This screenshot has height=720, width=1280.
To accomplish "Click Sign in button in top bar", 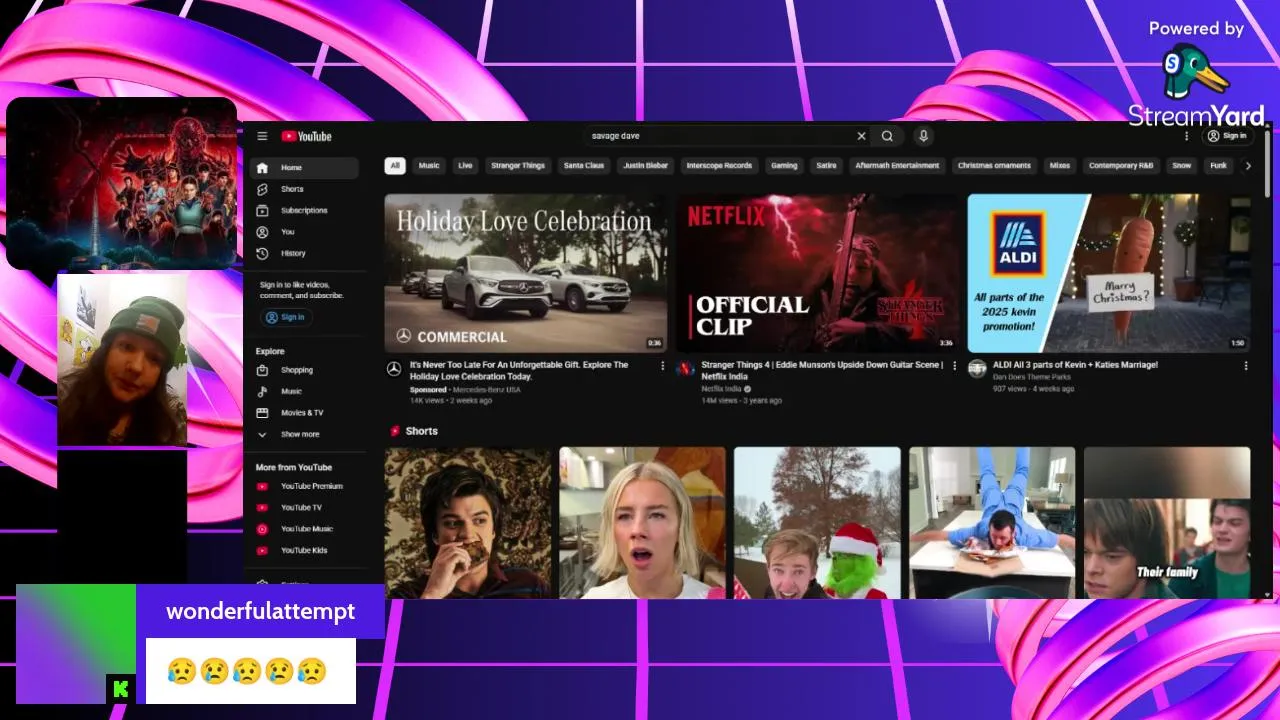I will point(1227,136).
